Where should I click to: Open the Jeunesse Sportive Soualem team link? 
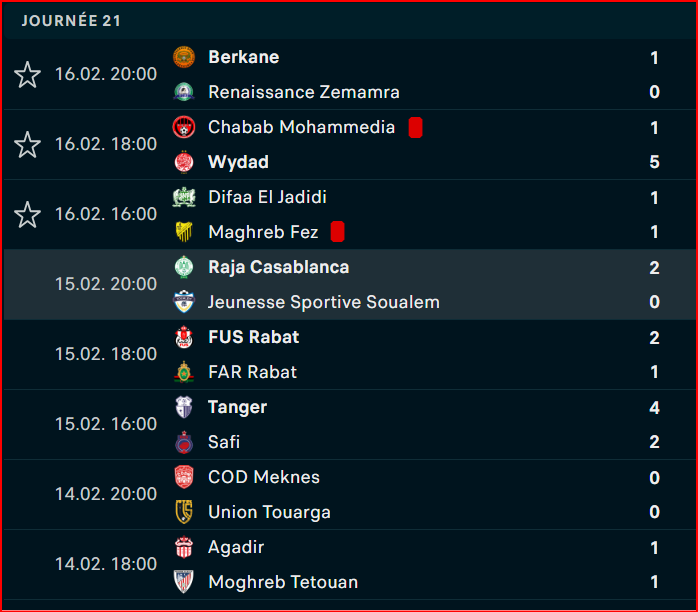coord(324,302)
